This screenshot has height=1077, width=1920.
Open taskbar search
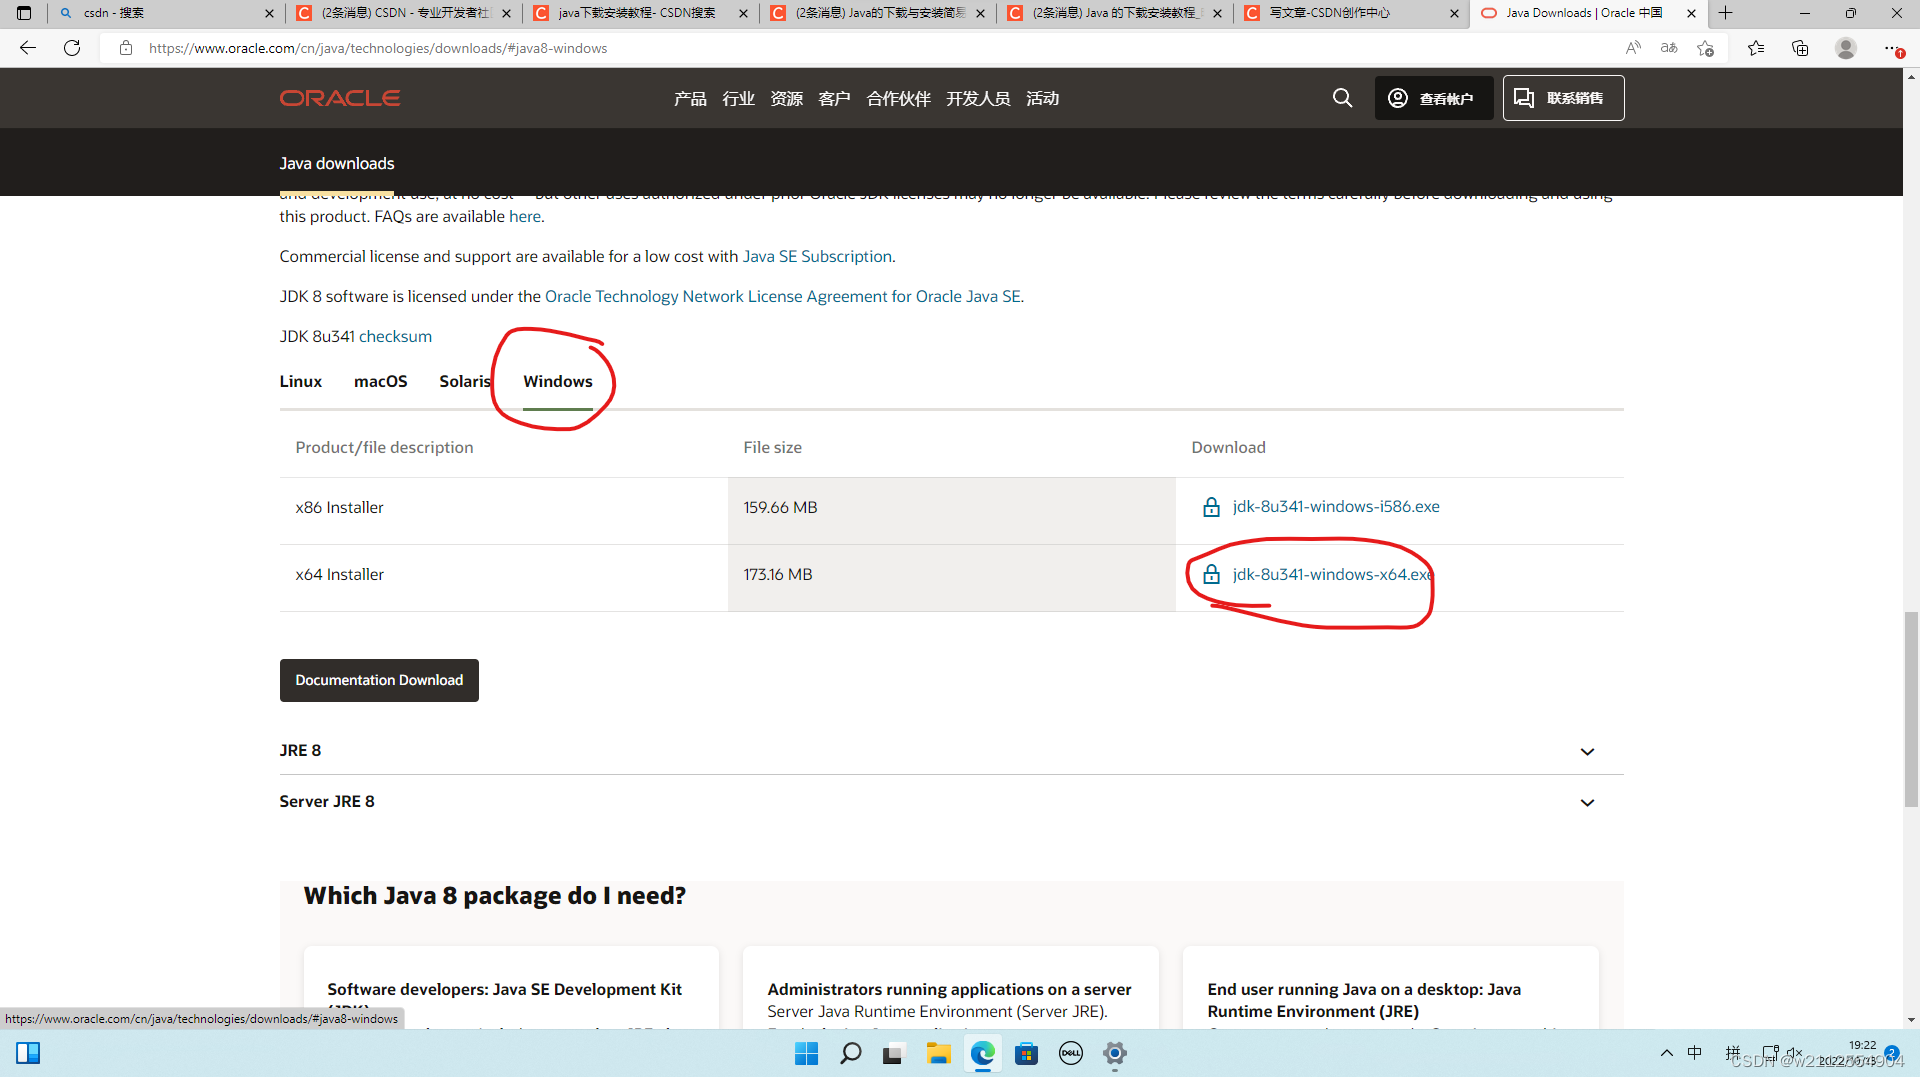click(850, 1053)
